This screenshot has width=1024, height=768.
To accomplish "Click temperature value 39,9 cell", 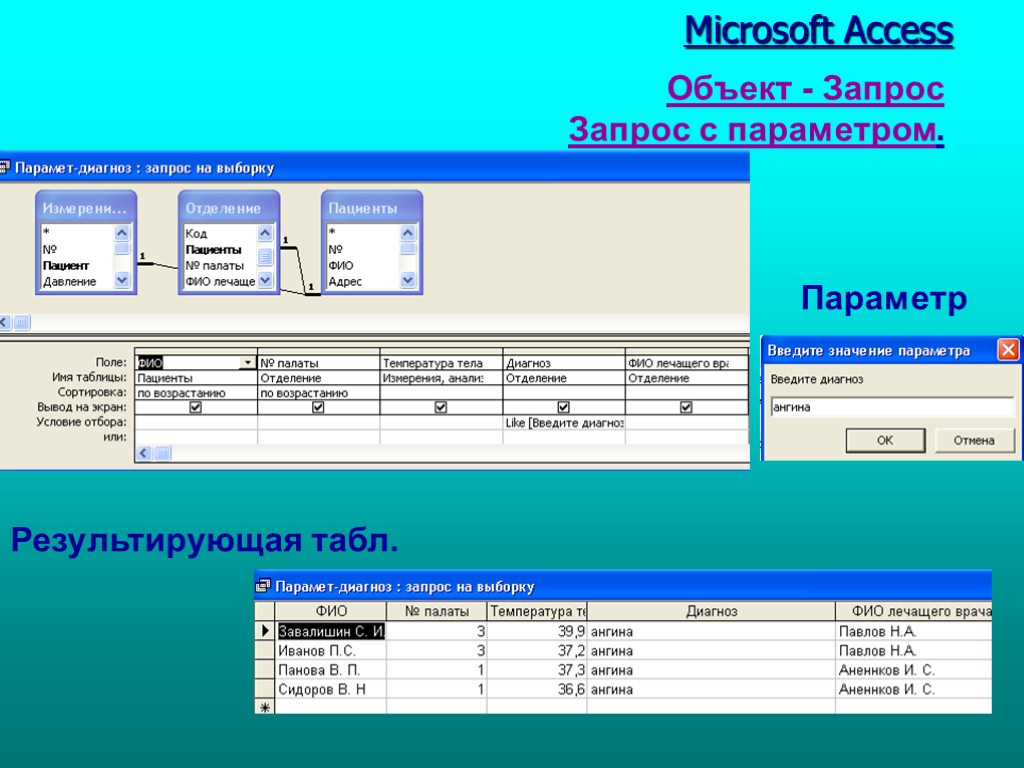I will [537, 631].
